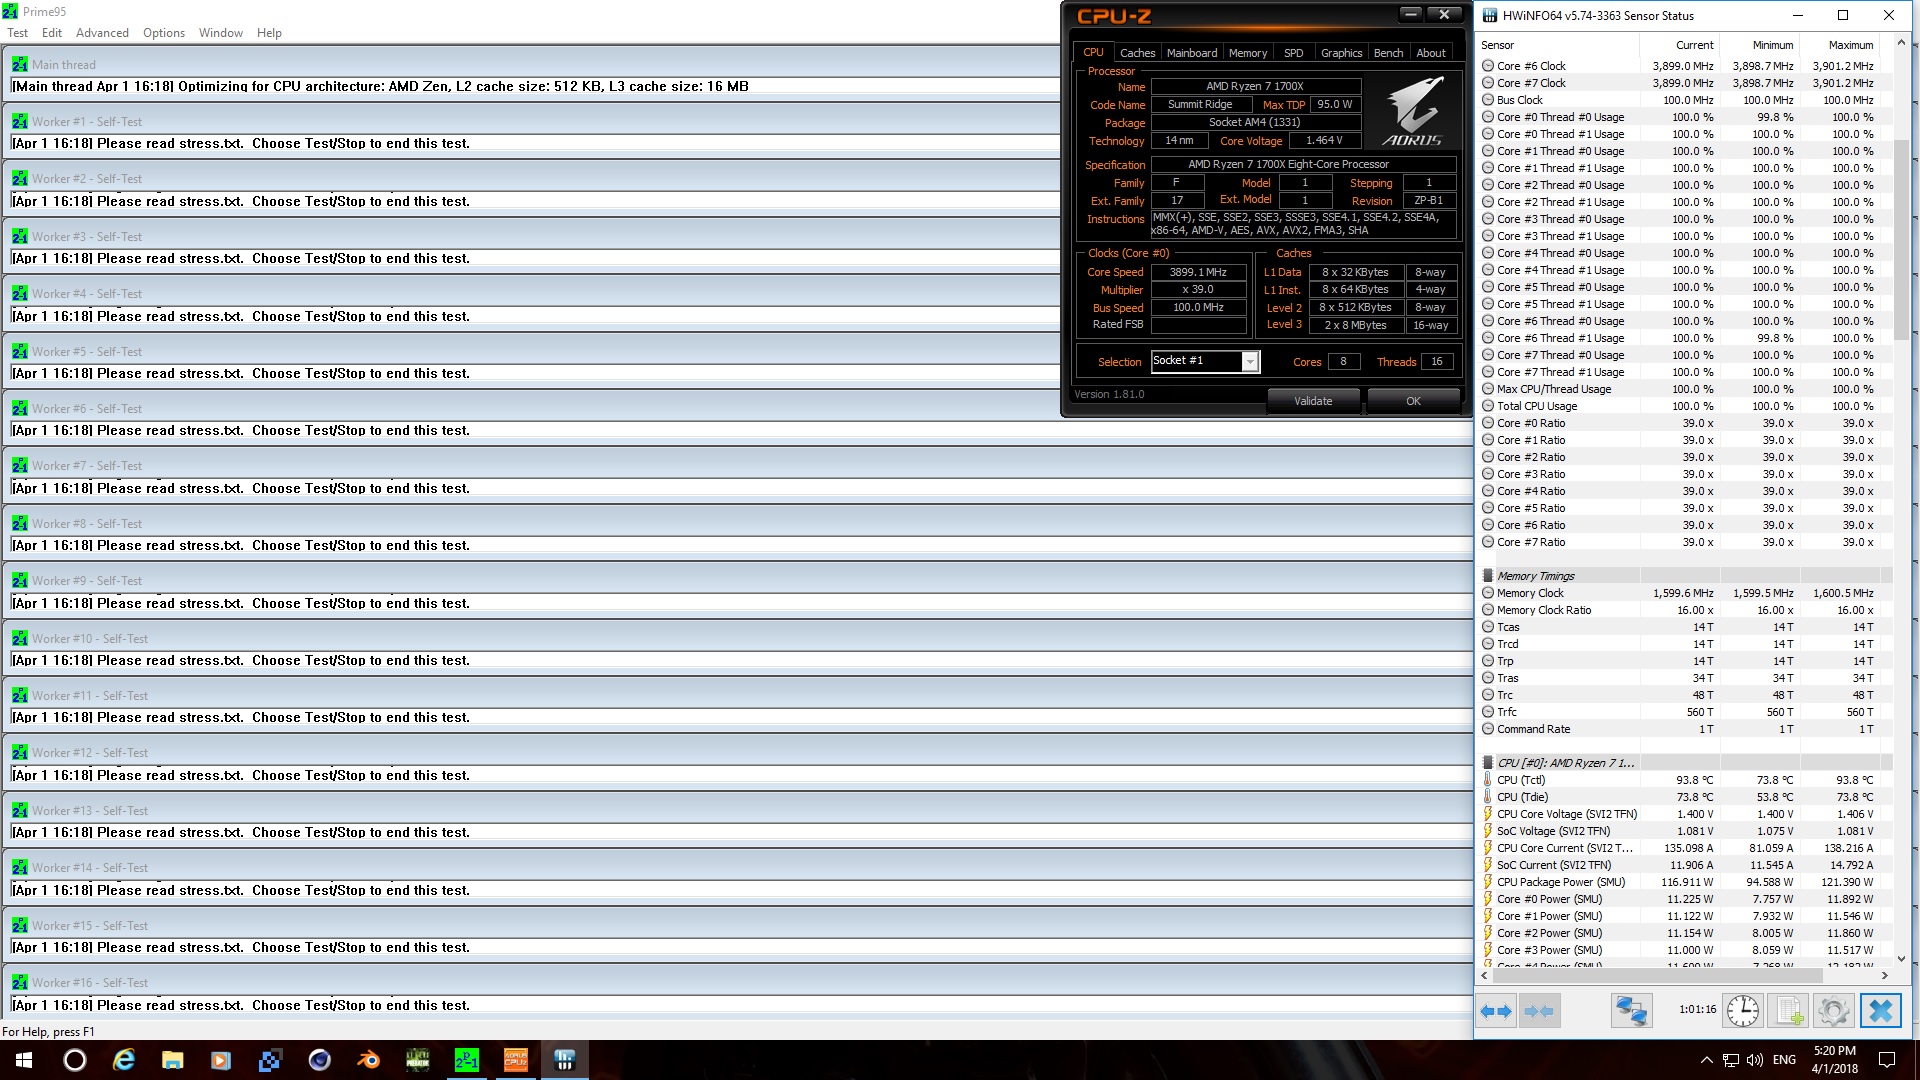
Task: Open HWiNFO network monitors icon
Action: coord(1631,1011)
